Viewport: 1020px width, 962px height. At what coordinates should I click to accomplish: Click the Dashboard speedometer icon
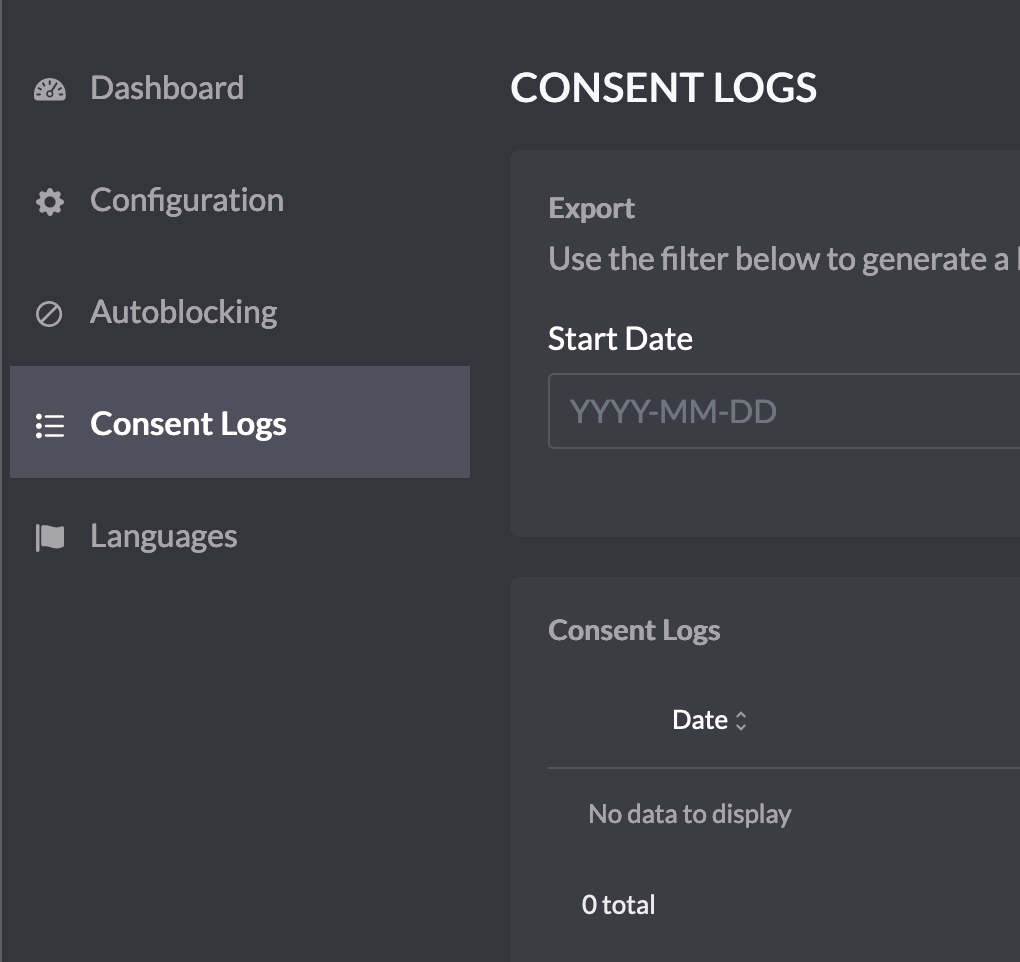[49, 89]
